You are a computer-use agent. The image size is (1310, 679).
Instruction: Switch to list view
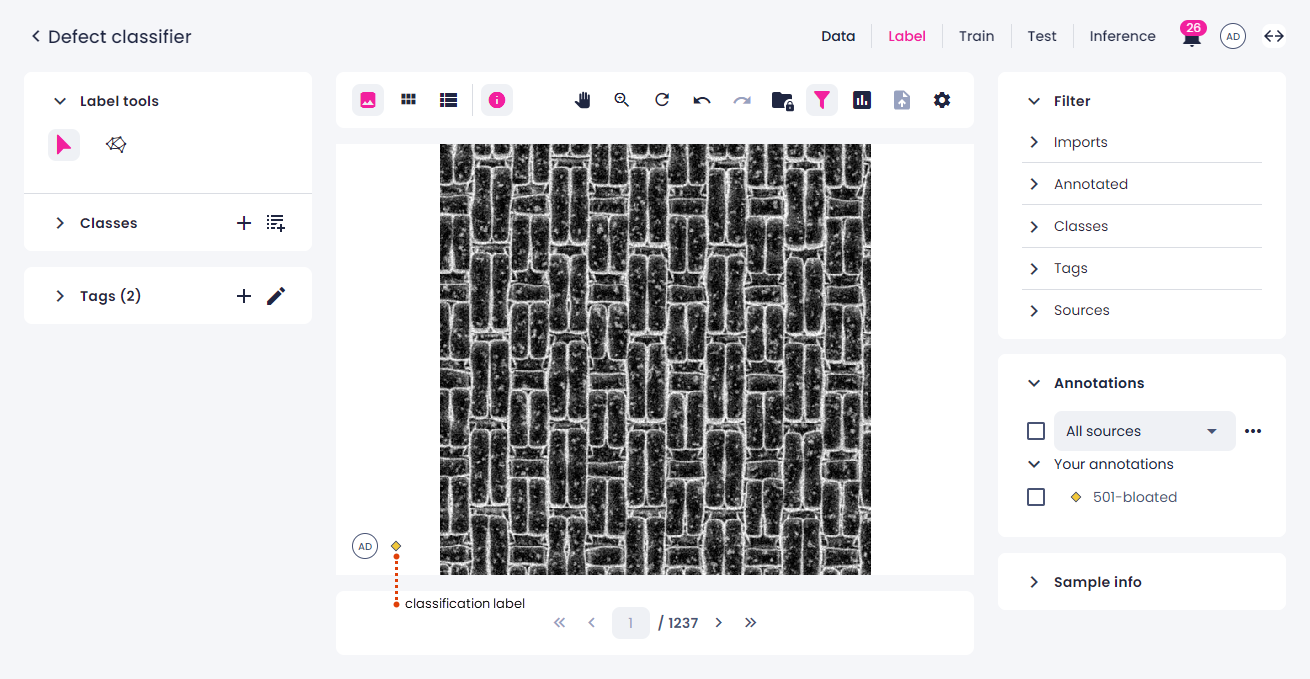pos(449,100)
